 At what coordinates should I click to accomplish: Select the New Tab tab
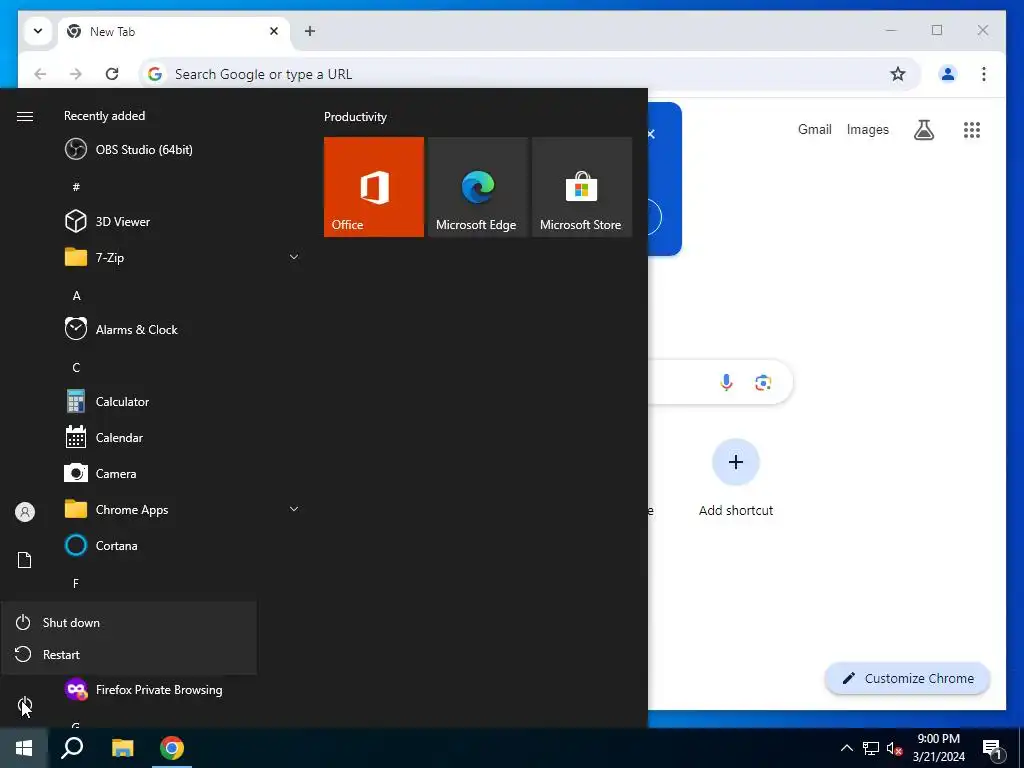[174, 31]
